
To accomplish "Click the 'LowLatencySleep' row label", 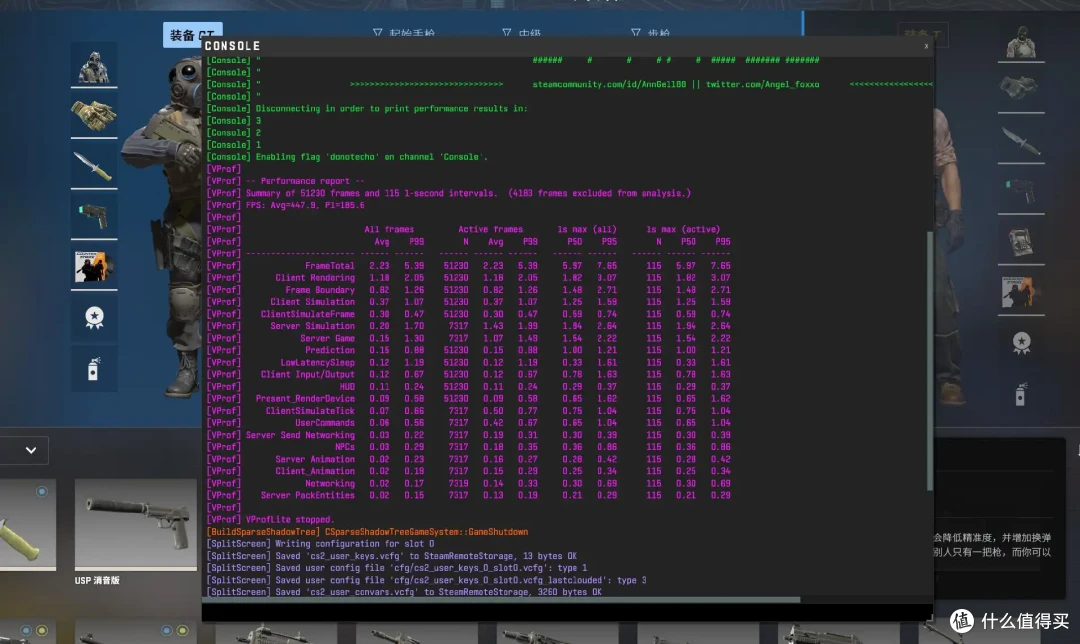I will coord(317,362).
